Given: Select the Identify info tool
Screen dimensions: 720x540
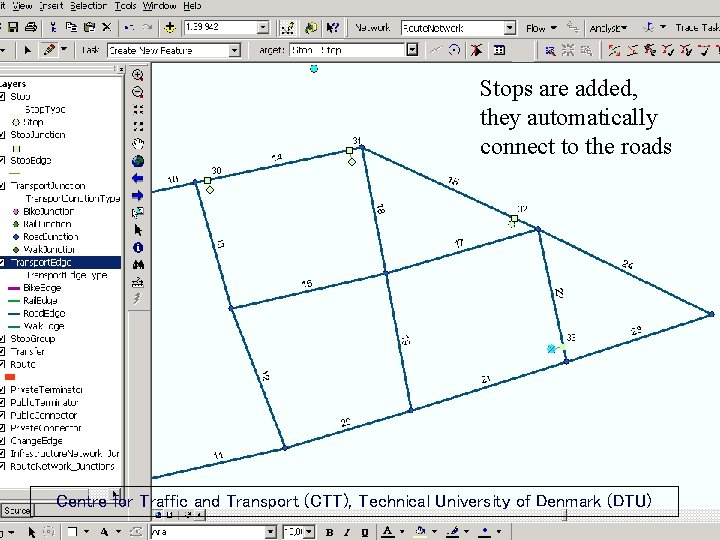Looking at the screenshot, I should [138, 248].
